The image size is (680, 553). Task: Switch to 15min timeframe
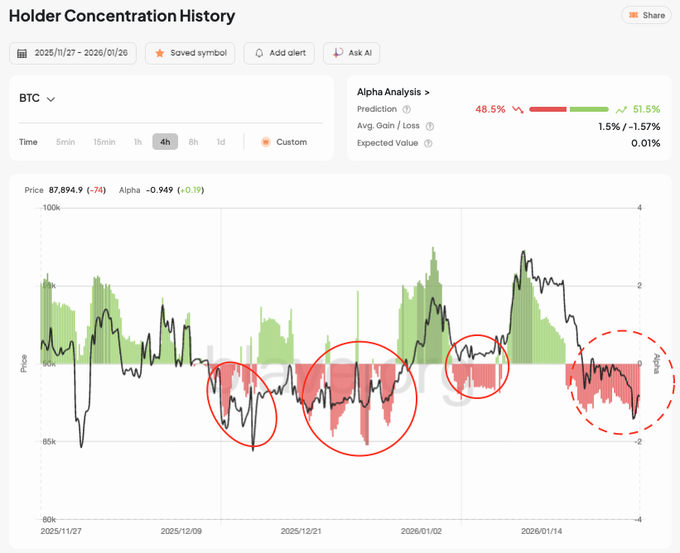pos(104,142)
